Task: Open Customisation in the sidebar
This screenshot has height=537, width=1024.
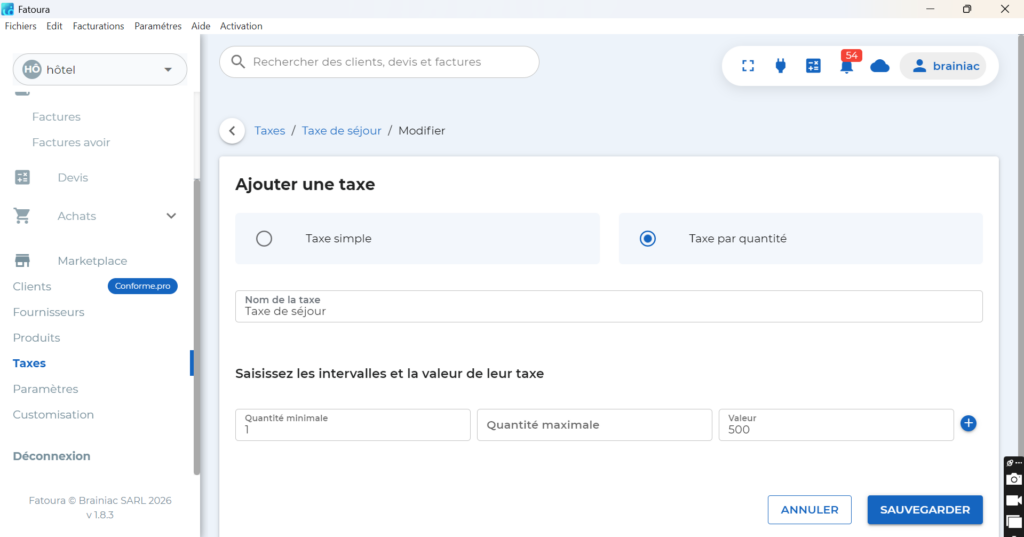Action: [x=54, y=415]
